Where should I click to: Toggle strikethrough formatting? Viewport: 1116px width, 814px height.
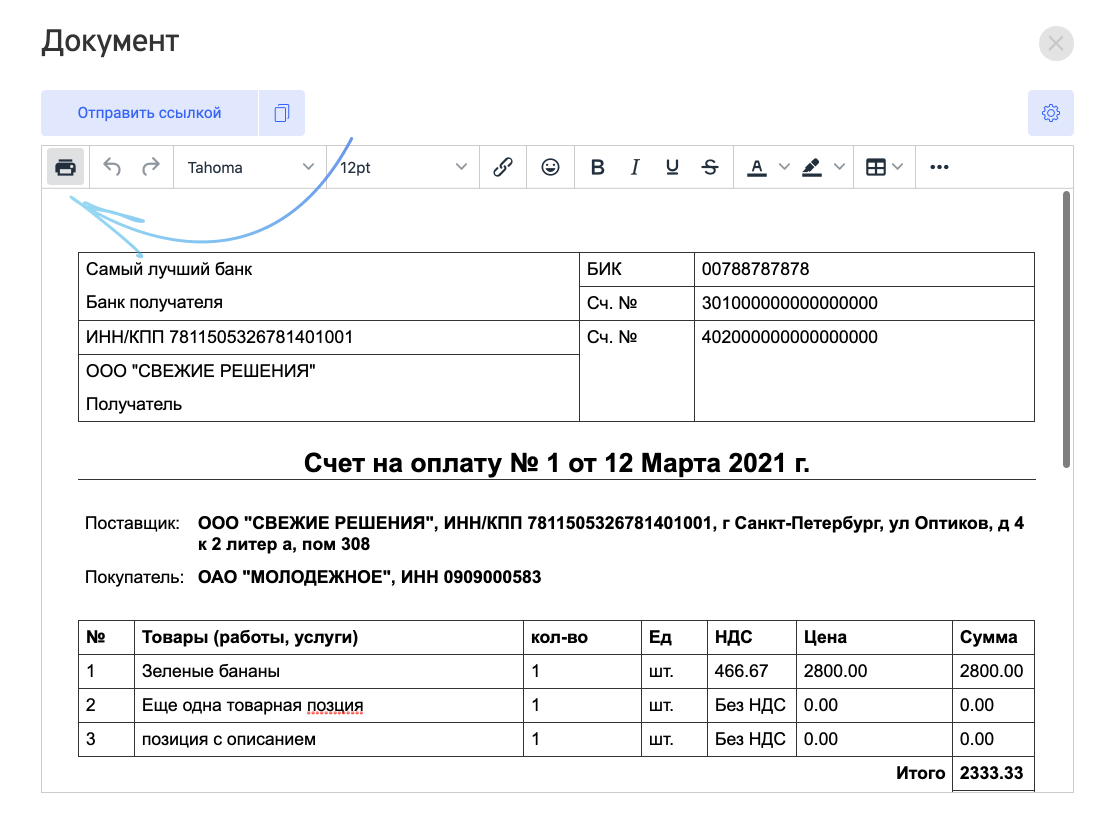click(x=710, y=167)
